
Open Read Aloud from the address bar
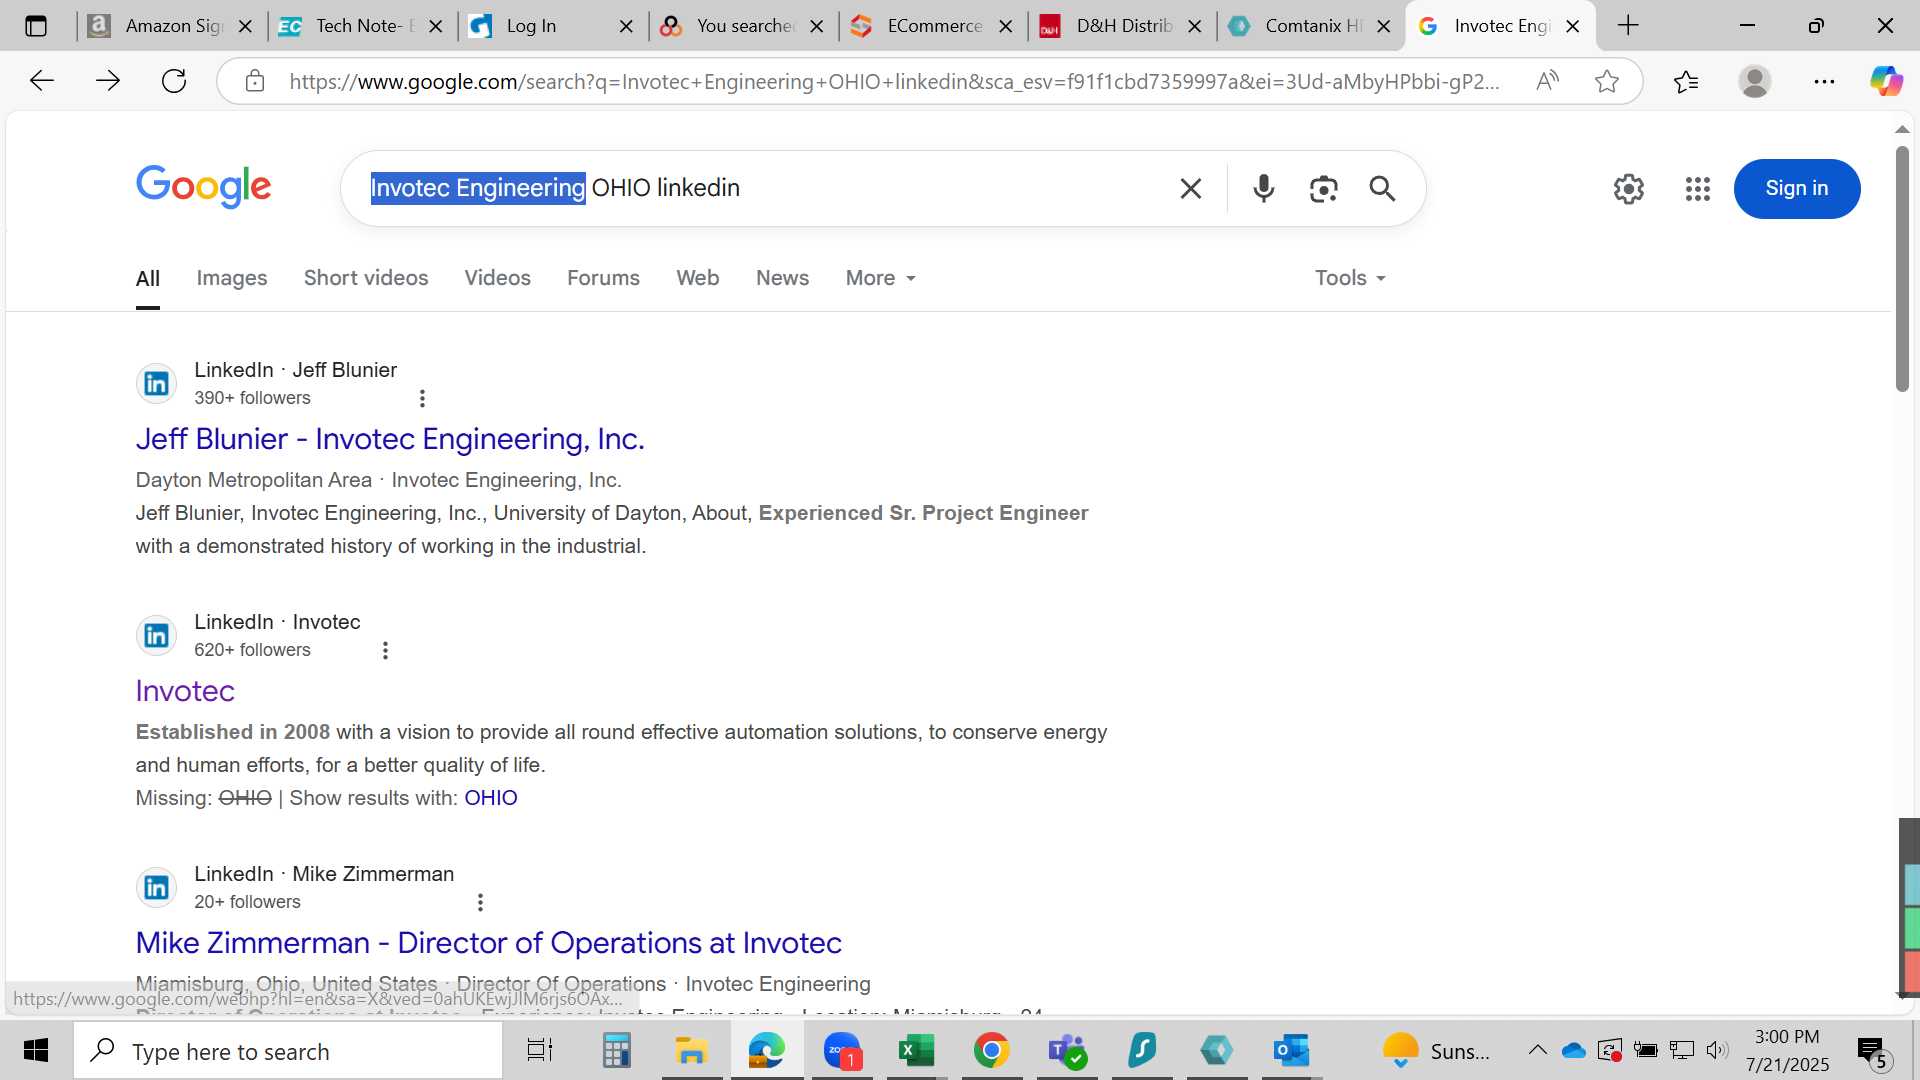(x=1547, y=81)
